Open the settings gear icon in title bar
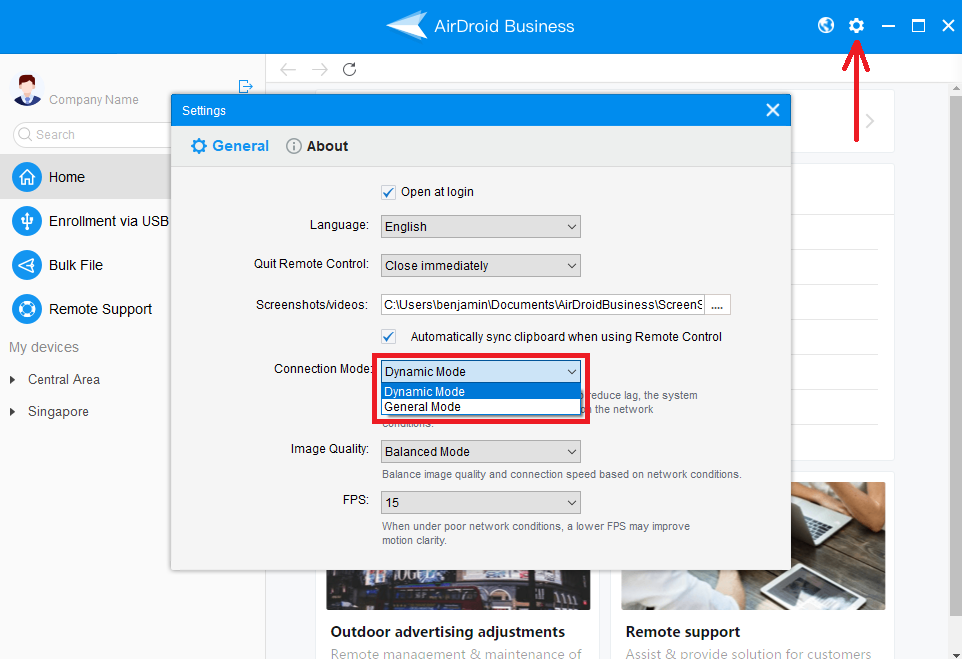Screen dimensions: 962x659 (x=856, y=25)
